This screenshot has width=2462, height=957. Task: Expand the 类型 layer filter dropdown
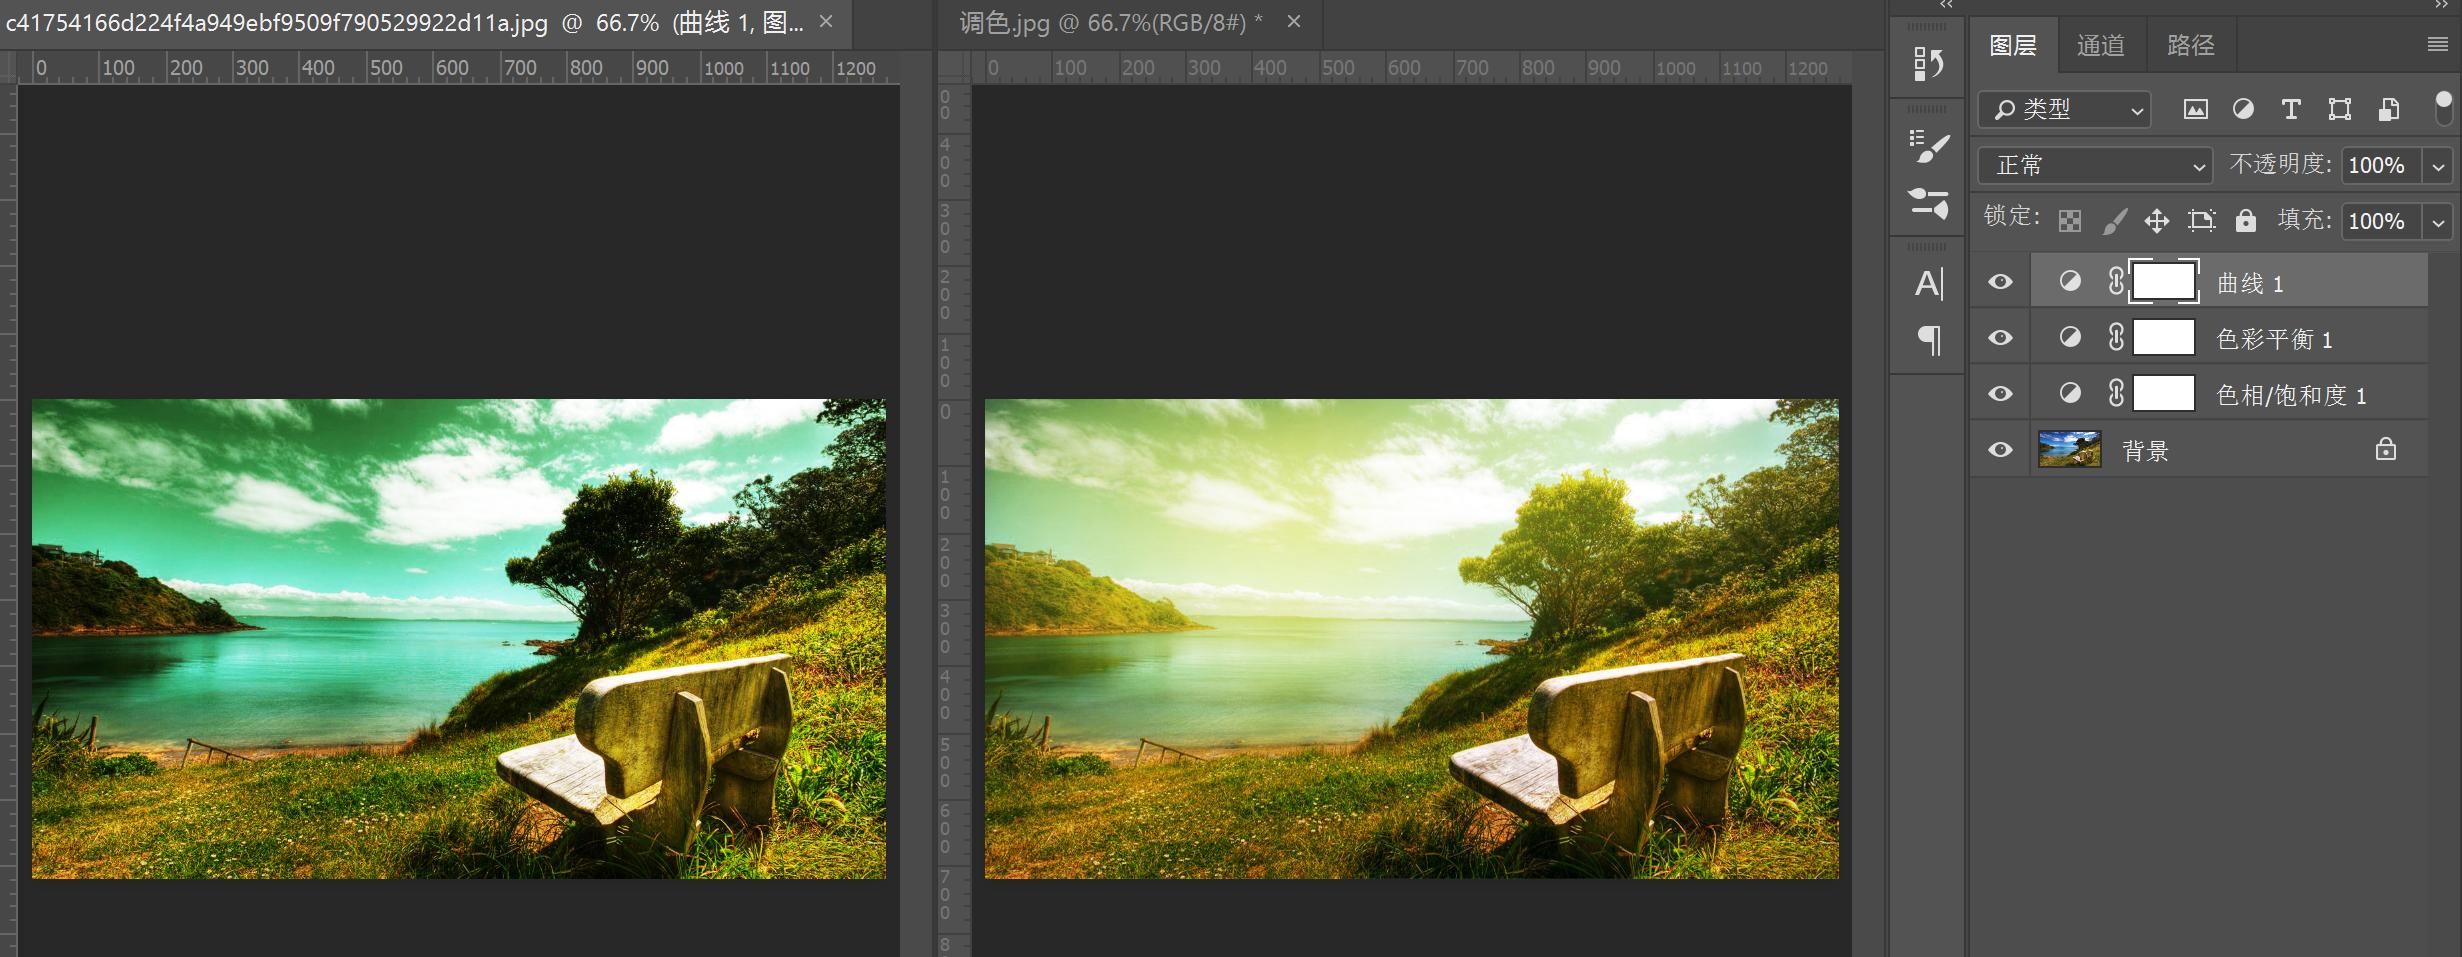(2064, 110)
